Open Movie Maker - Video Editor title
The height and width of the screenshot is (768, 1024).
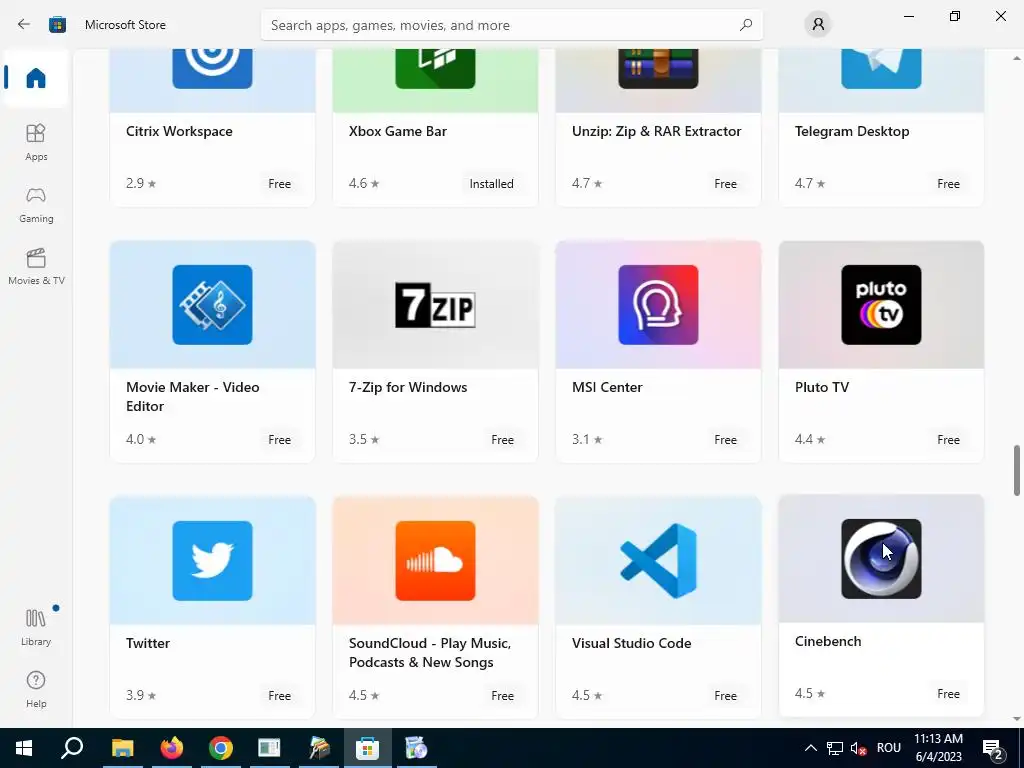click(193, 396)
